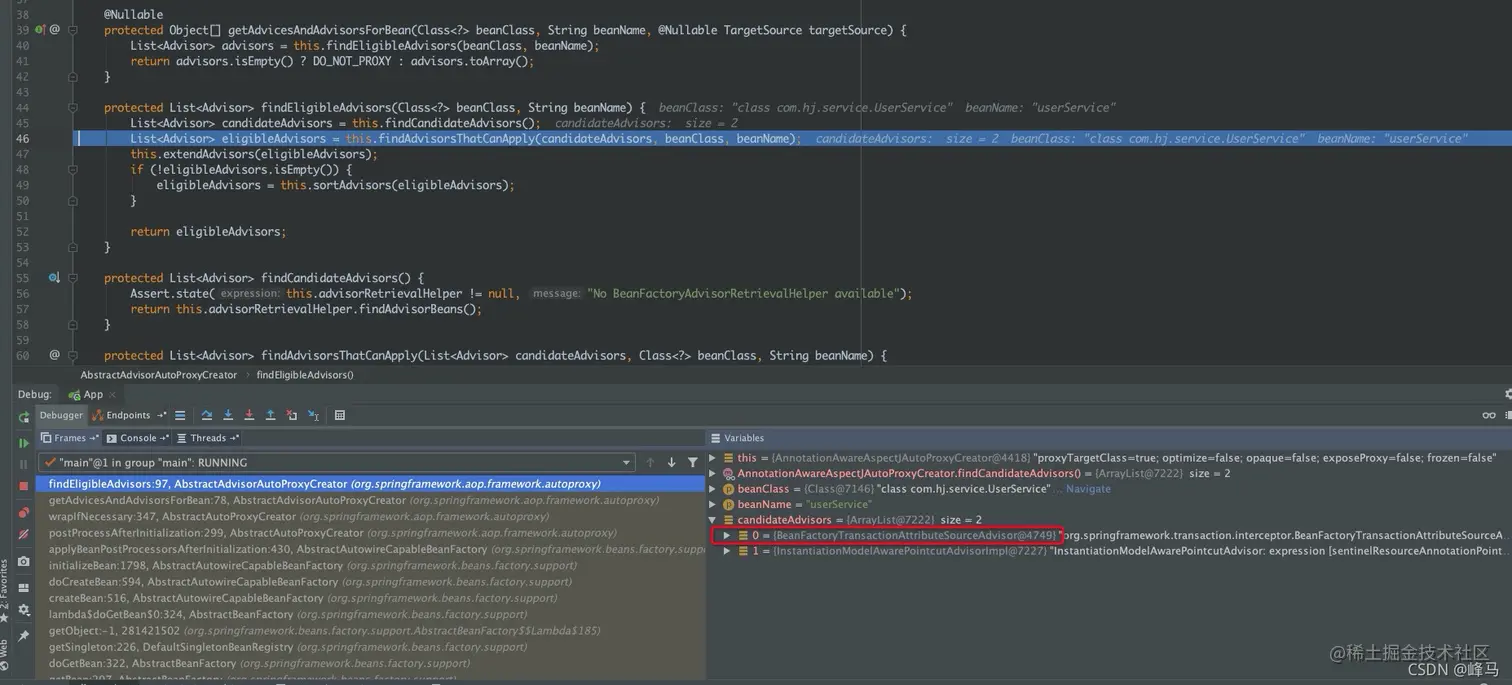Click the red Force Step Into icon

click(x=249, y=415)
